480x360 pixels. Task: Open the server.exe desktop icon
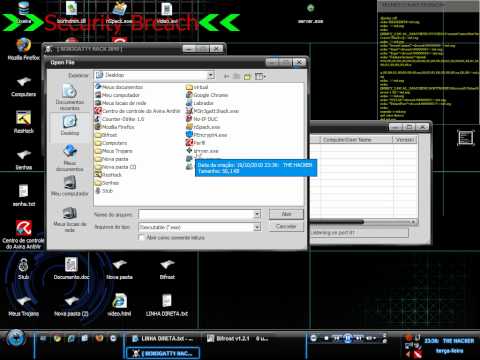(310, 13)
